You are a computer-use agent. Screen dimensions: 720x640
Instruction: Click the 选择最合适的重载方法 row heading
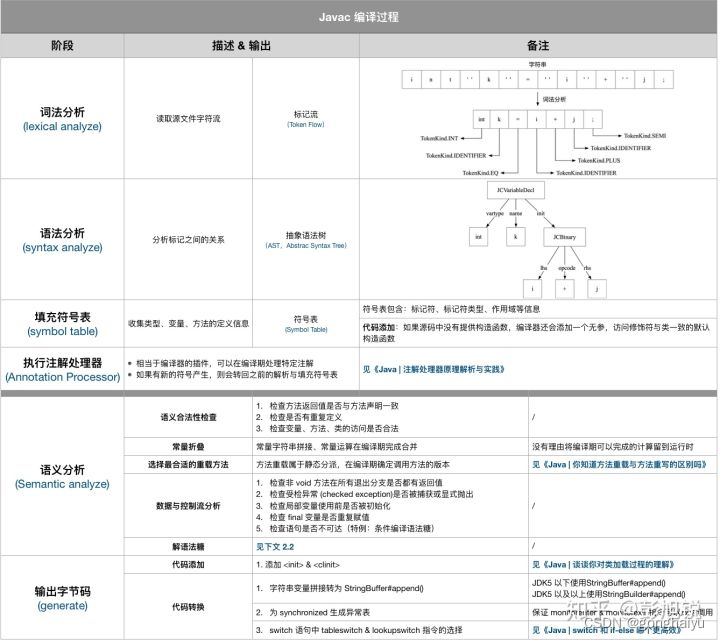[188, 464]
